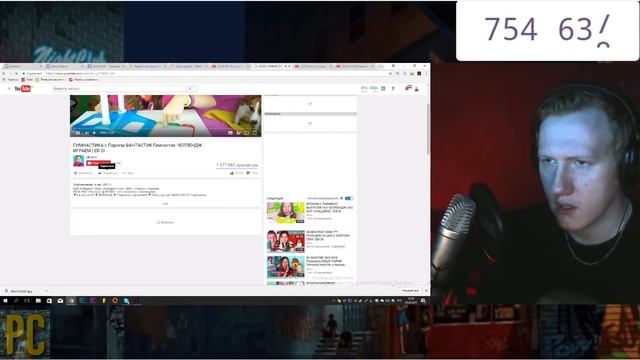Open the Share option under the video
Image resolution: width=640 pixels, height=360 pixels.
107,173
